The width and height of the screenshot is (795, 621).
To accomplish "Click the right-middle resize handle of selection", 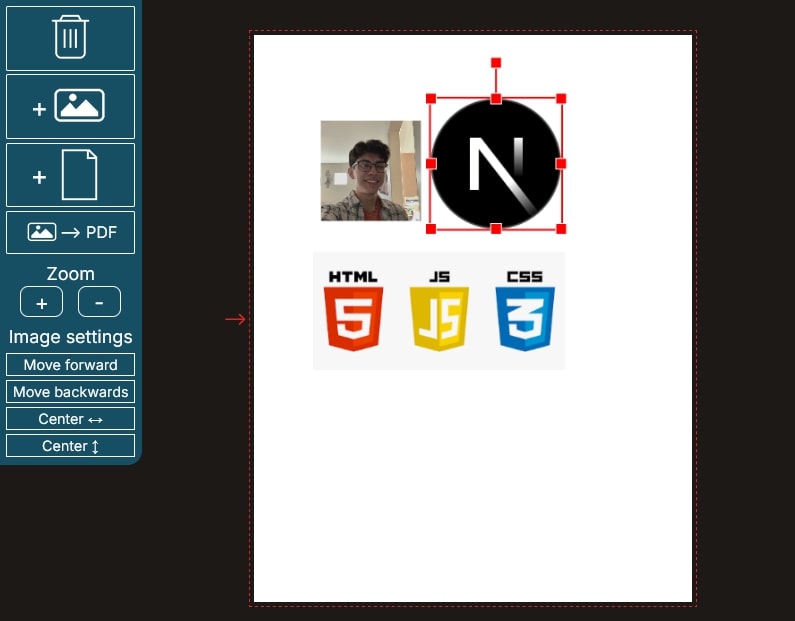I will [561, 163].
